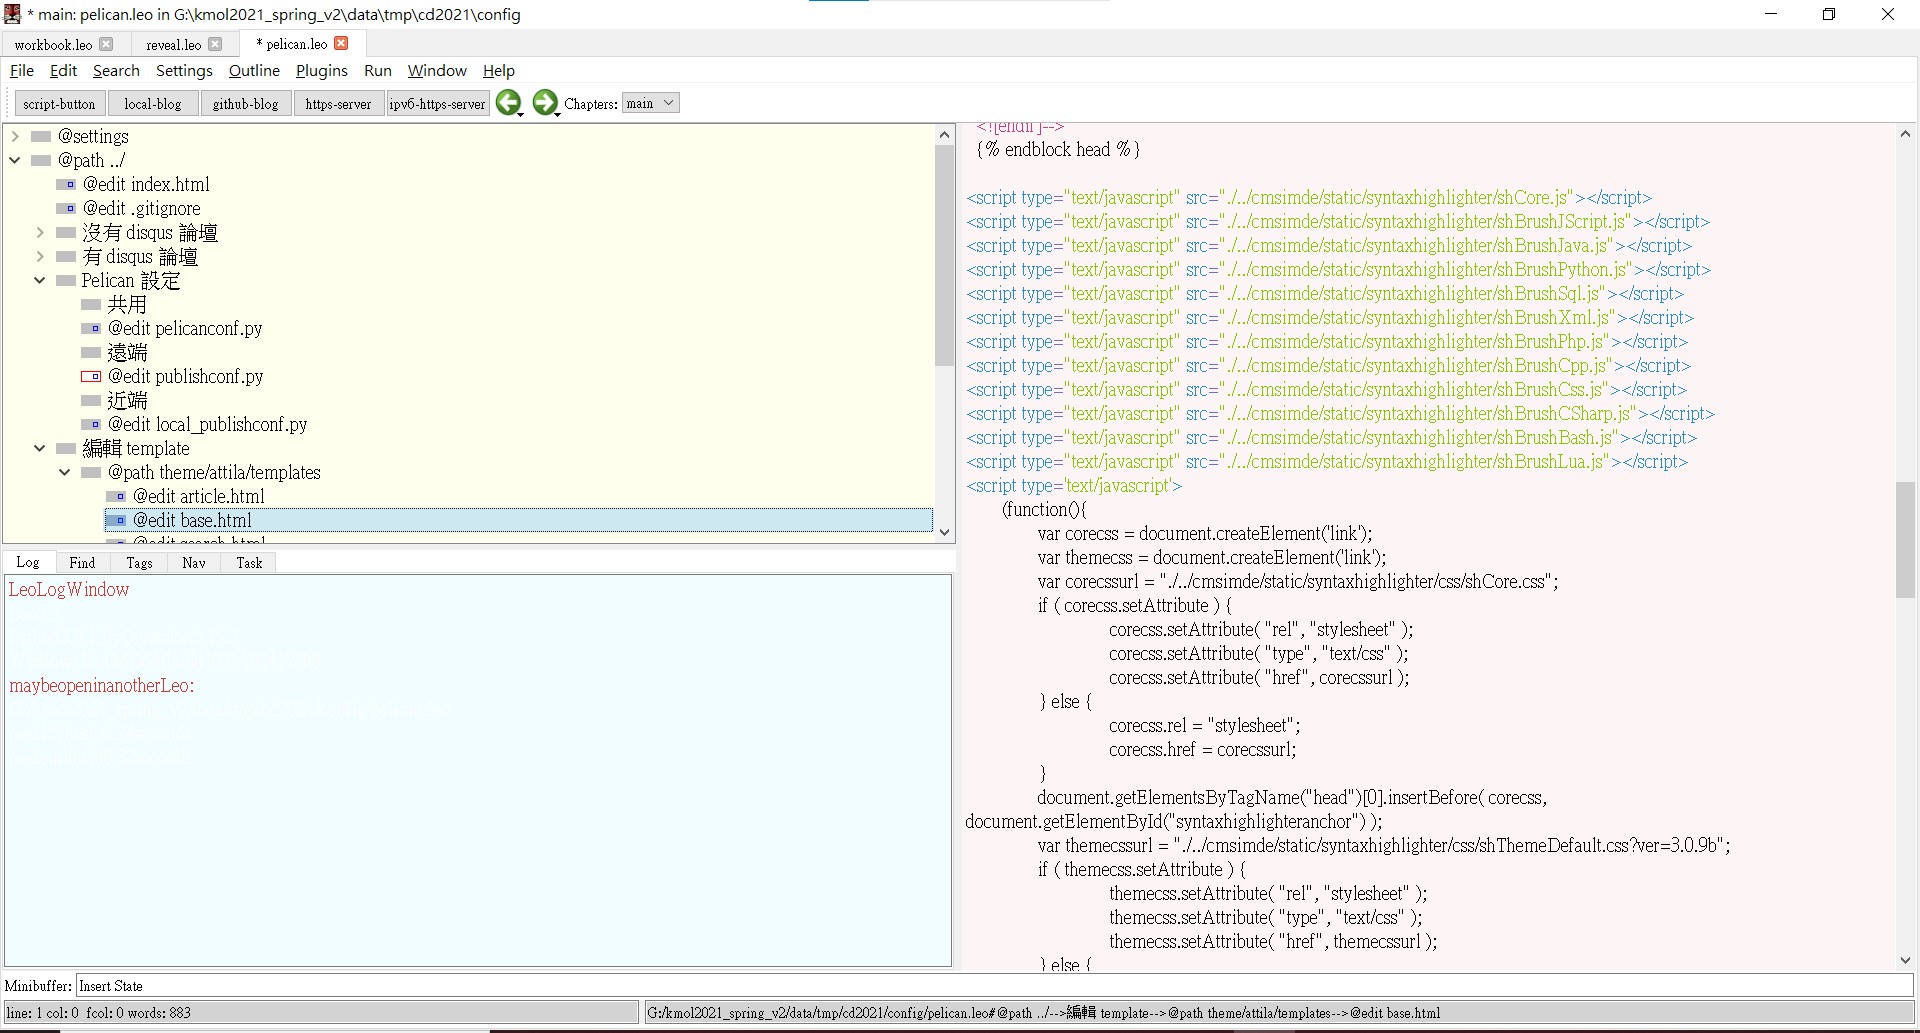Expand the 沒有 disqus 論壇 node
This screenshot has width=1920, height=1033.
[40, 232]
